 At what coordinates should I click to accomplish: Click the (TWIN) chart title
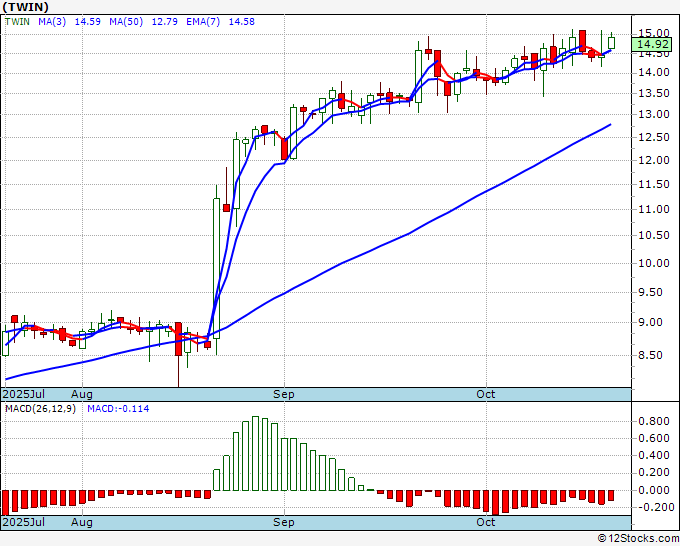(x=26, y=7)
